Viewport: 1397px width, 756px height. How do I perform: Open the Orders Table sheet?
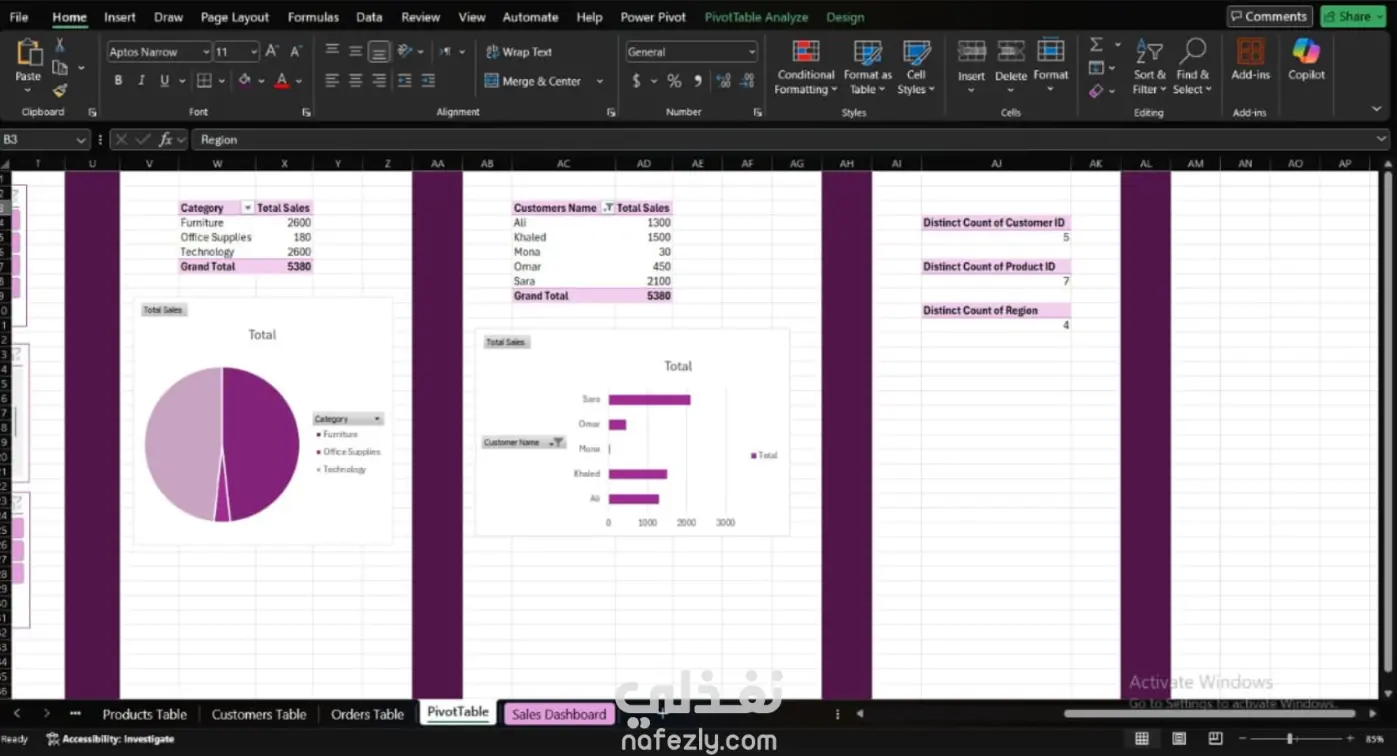(x=367, y=714)
